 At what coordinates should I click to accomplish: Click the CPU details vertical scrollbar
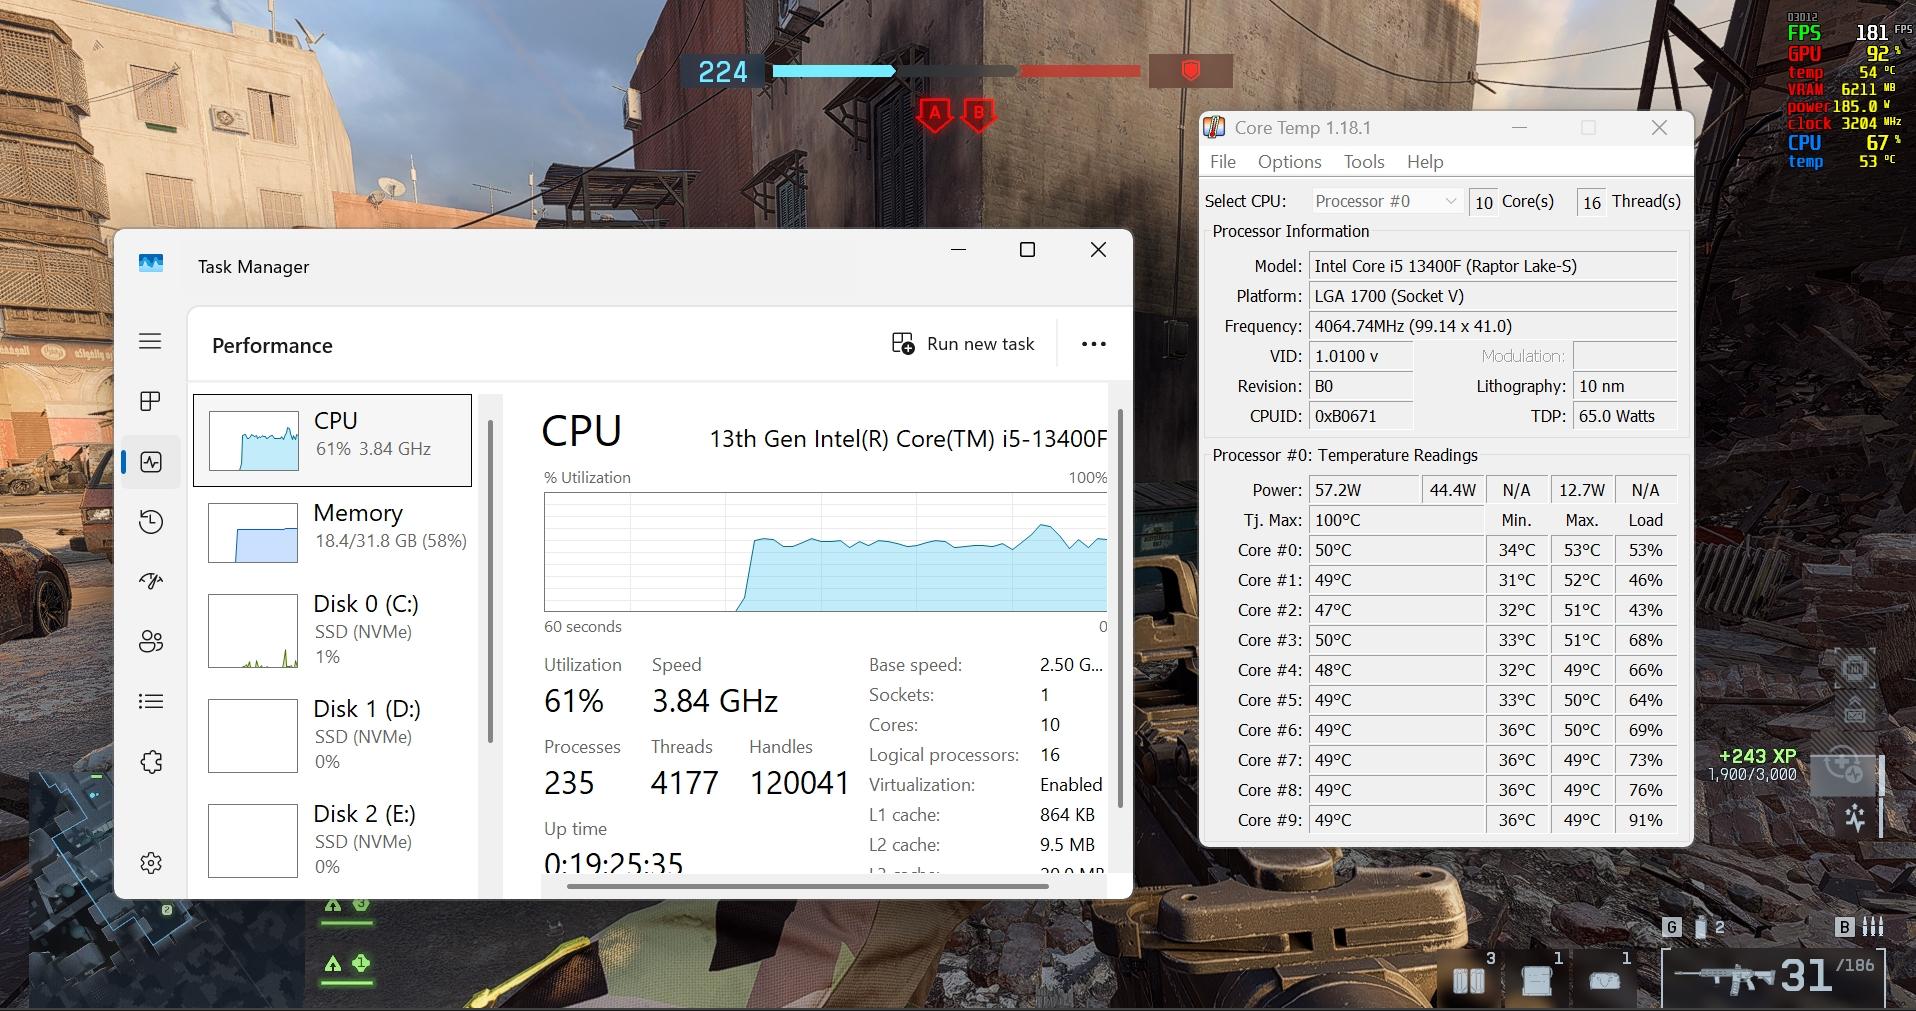pos(1120,608)
